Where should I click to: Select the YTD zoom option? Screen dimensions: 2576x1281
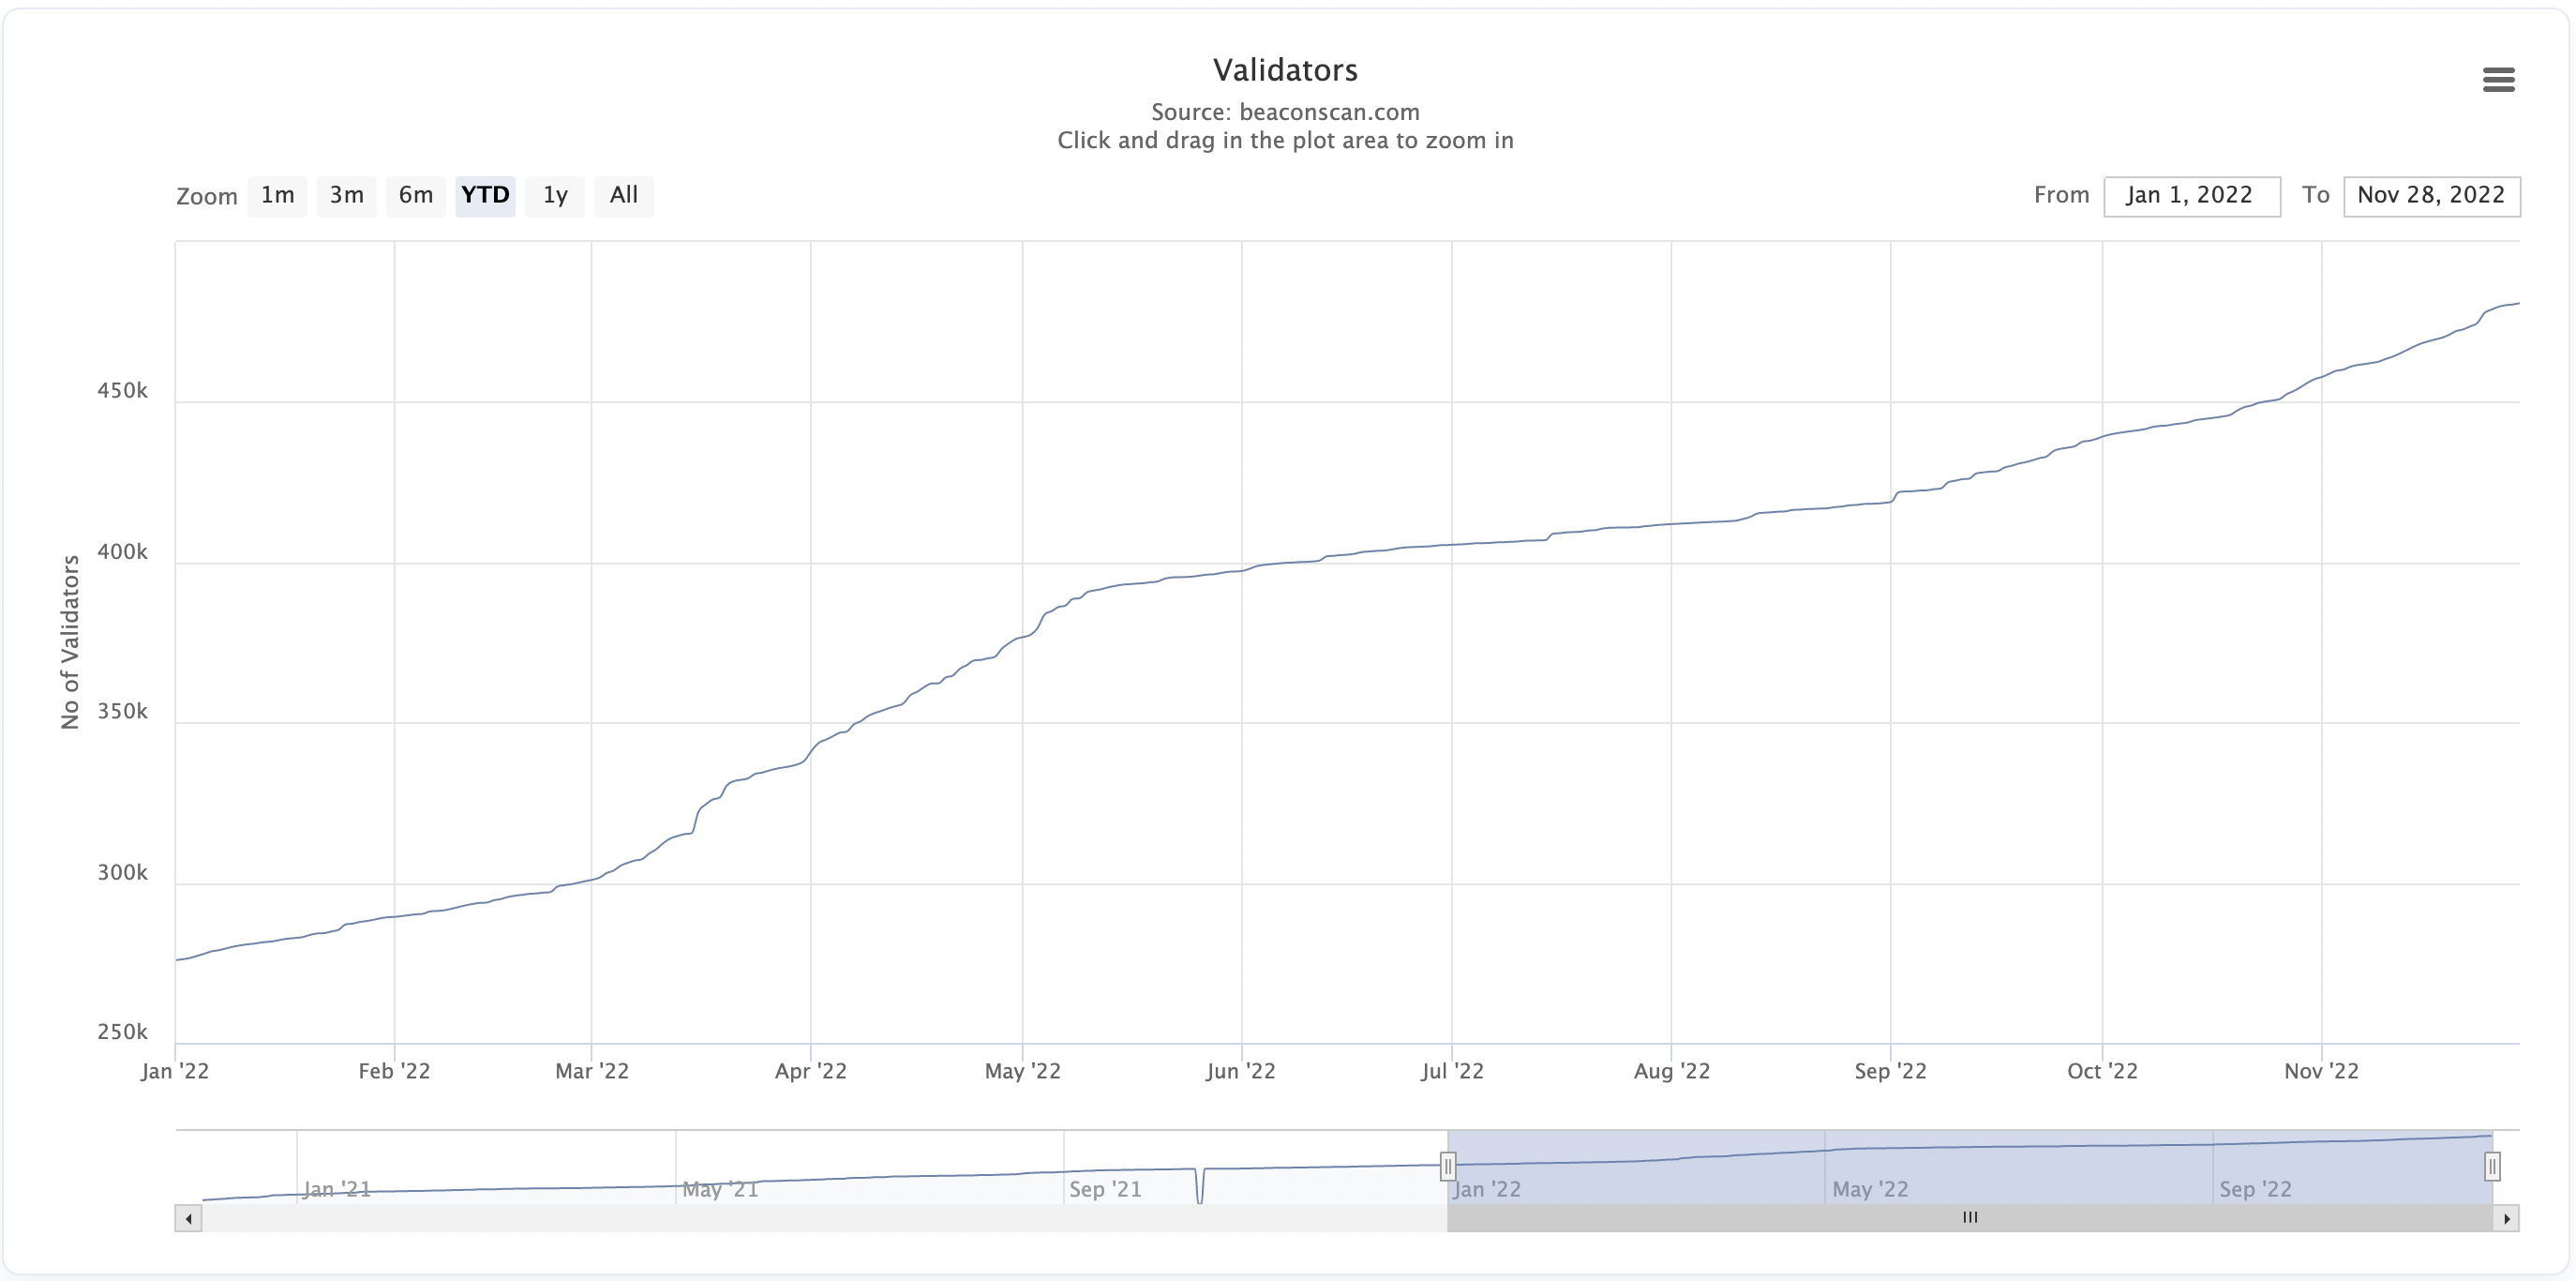click(485, 195)
